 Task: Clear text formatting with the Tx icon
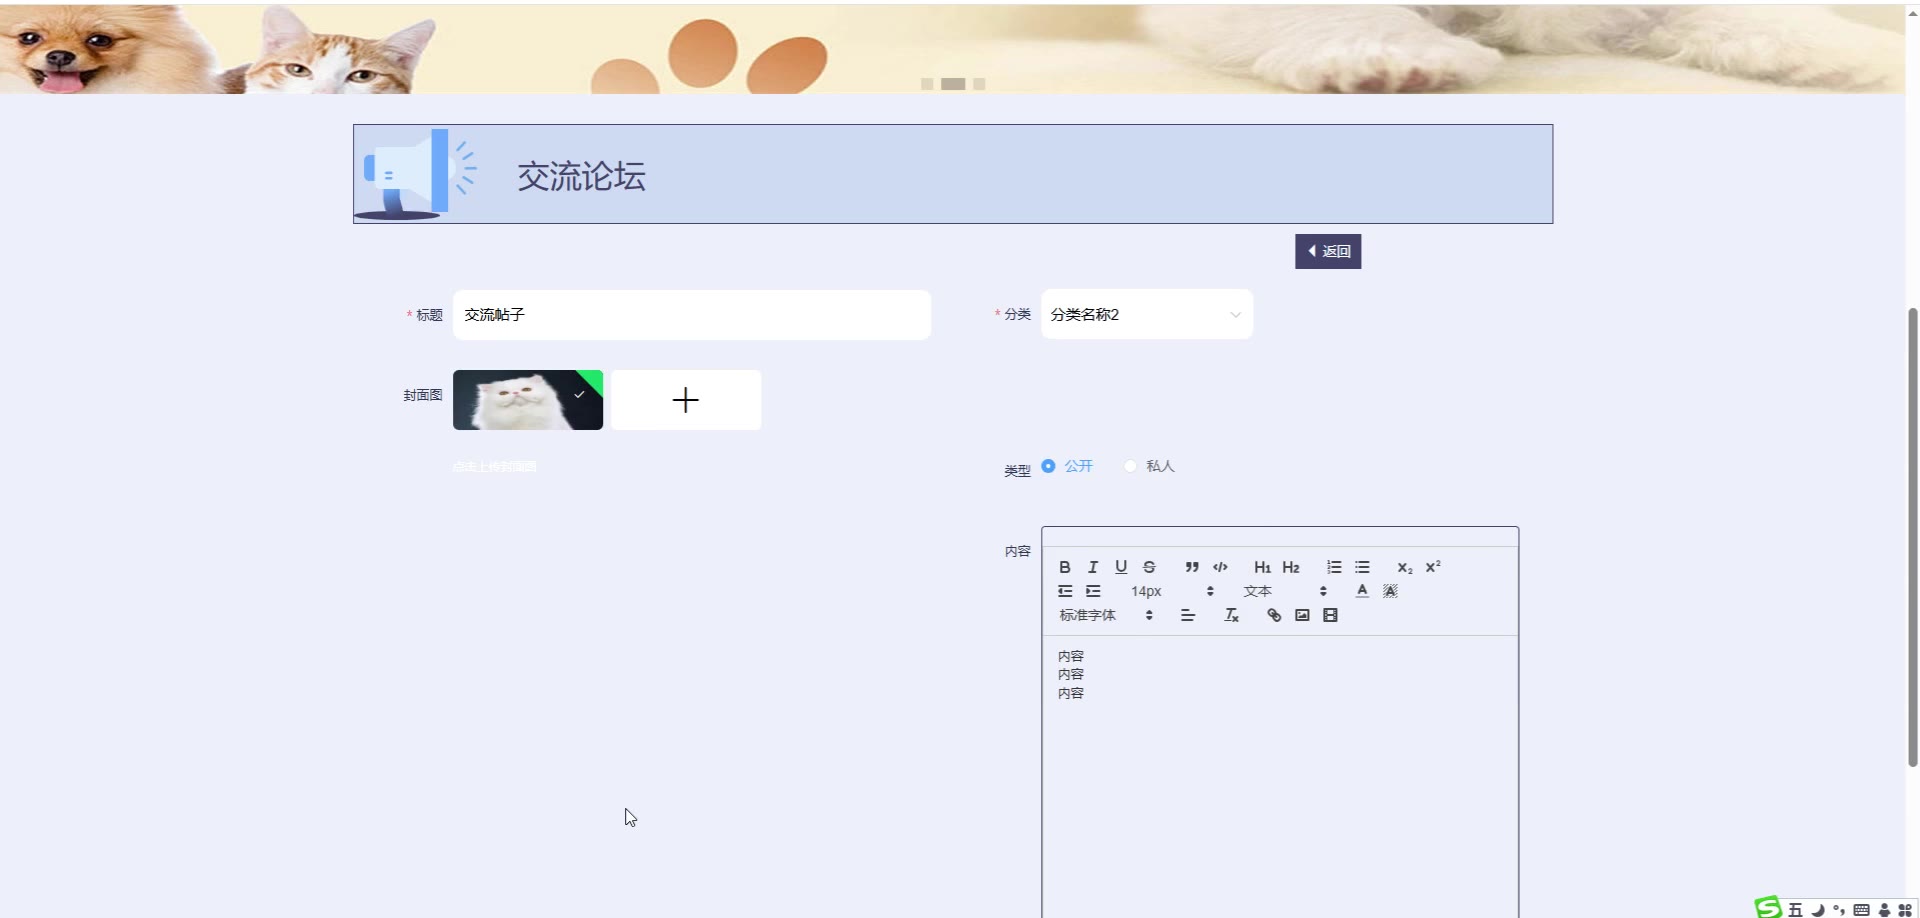tap(1232, 615)
